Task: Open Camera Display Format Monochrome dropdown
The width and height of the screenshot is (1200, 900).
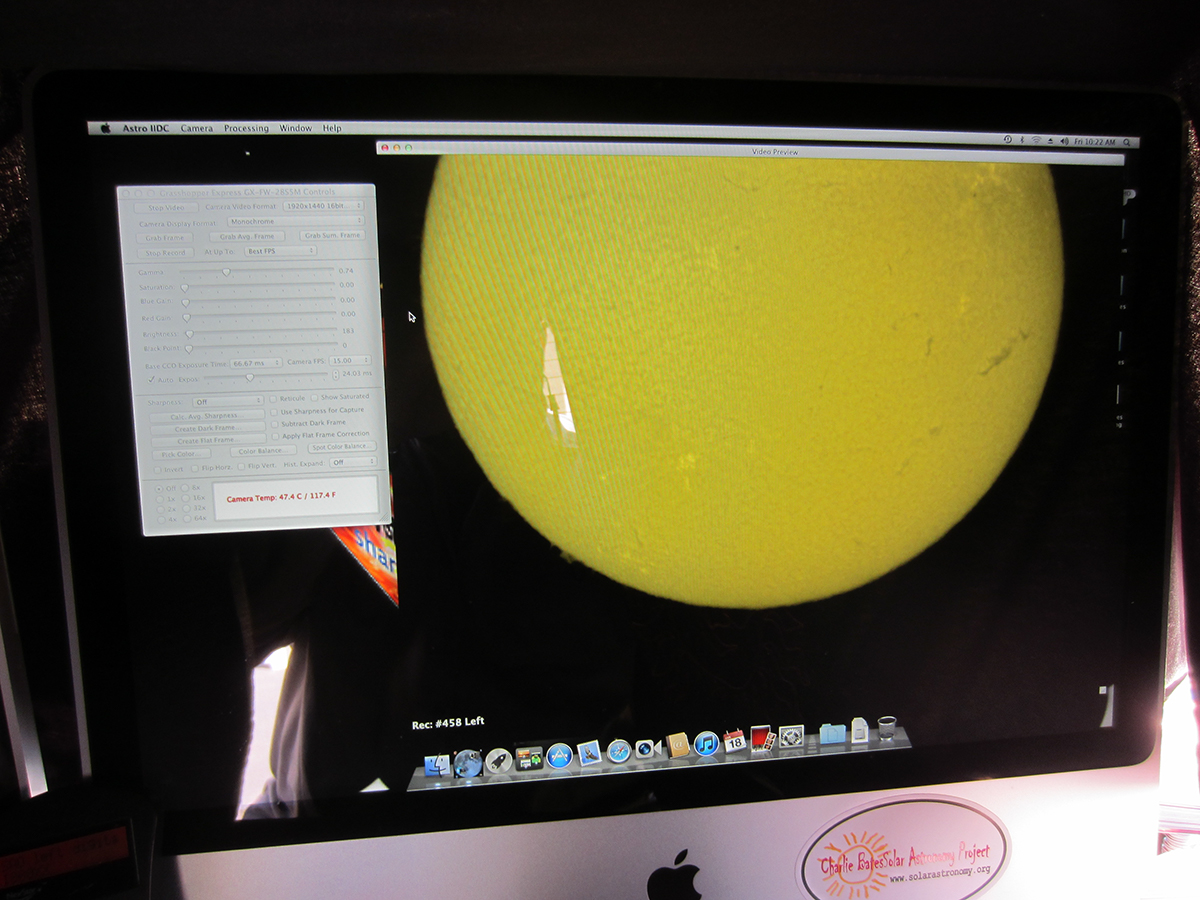Action: (295, 221)
